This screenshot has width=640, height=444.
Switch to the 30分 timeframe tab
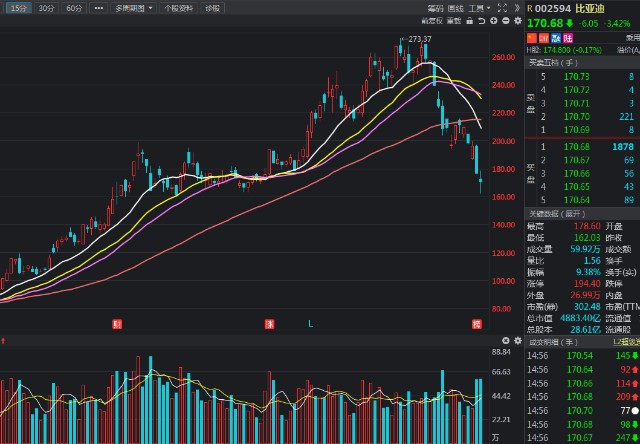(46, 7)
